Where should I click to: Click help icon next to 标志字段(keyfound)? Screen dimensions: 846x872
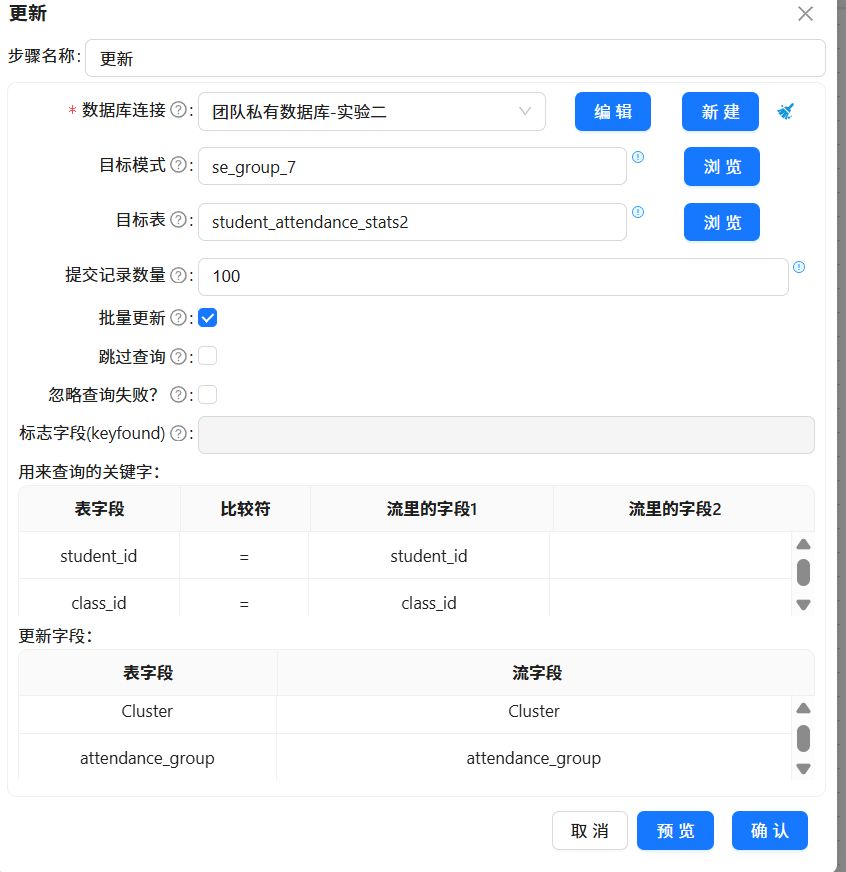coord(178,433)
